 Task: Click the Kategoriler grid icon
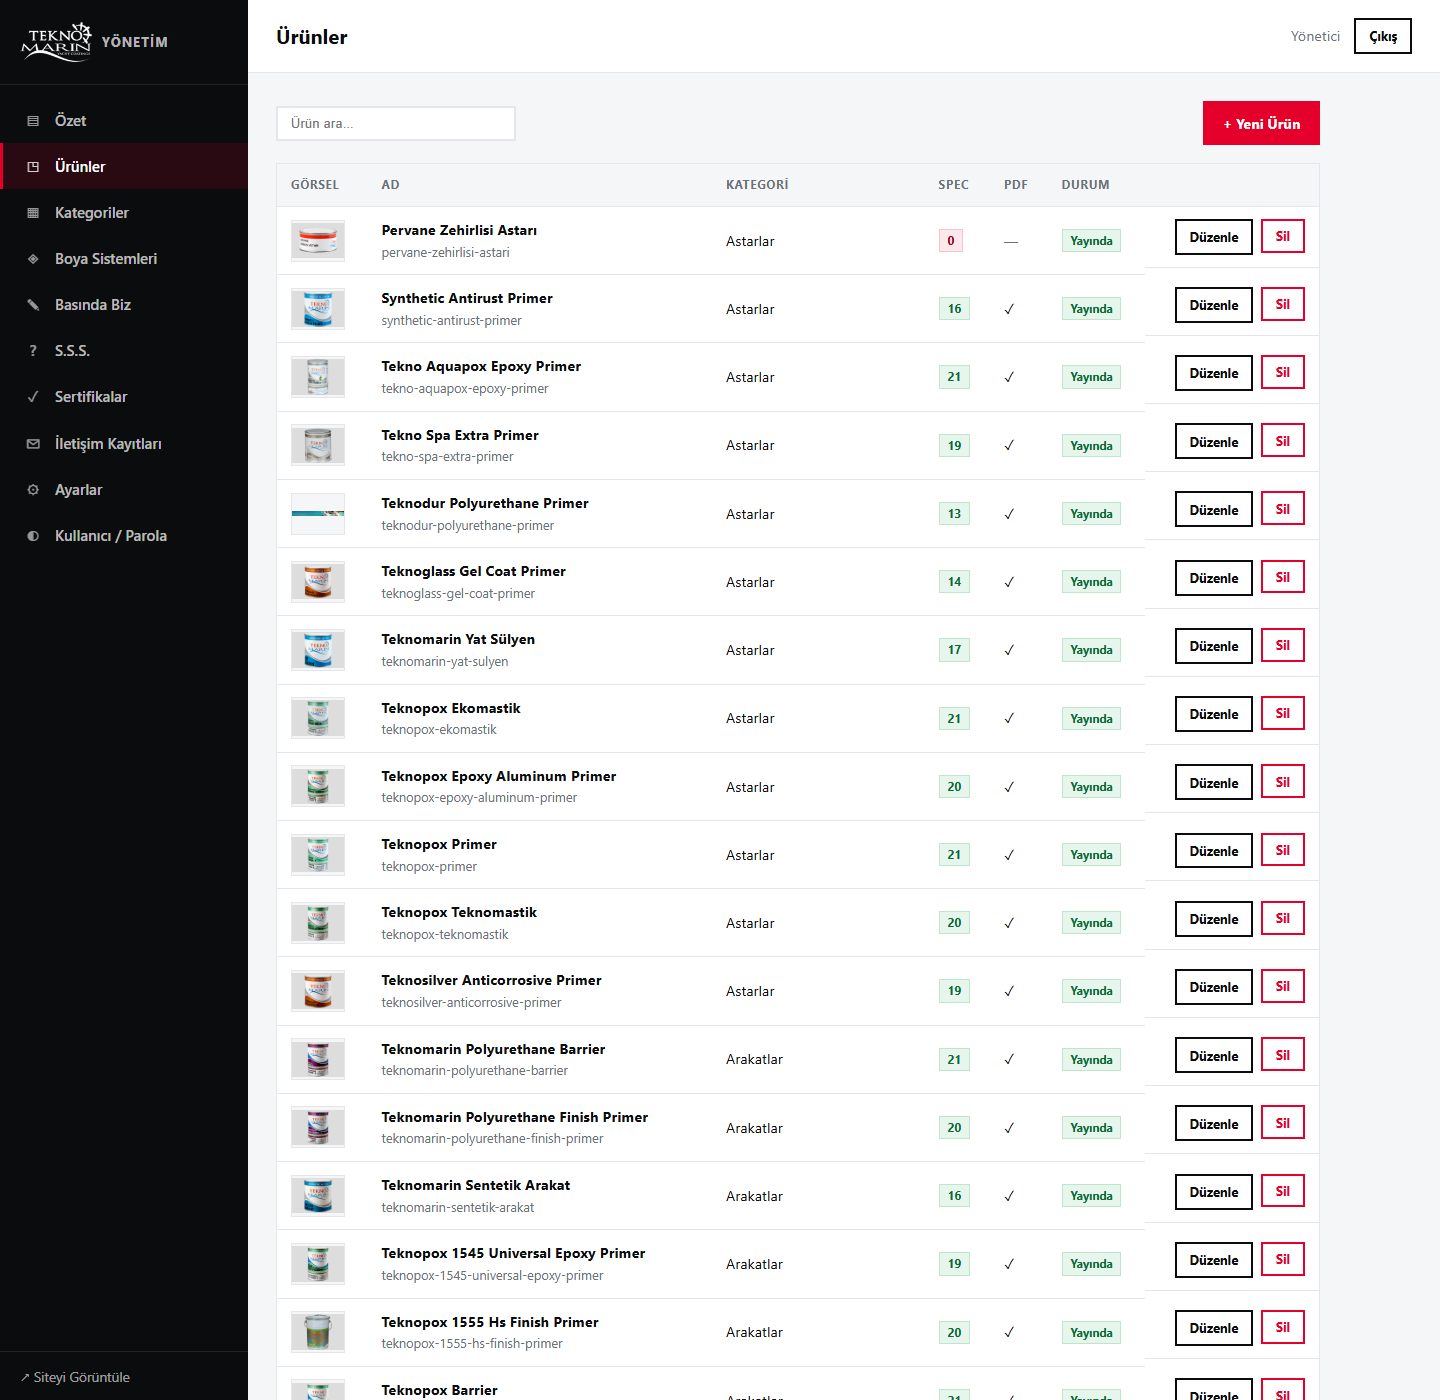[33, 213]
